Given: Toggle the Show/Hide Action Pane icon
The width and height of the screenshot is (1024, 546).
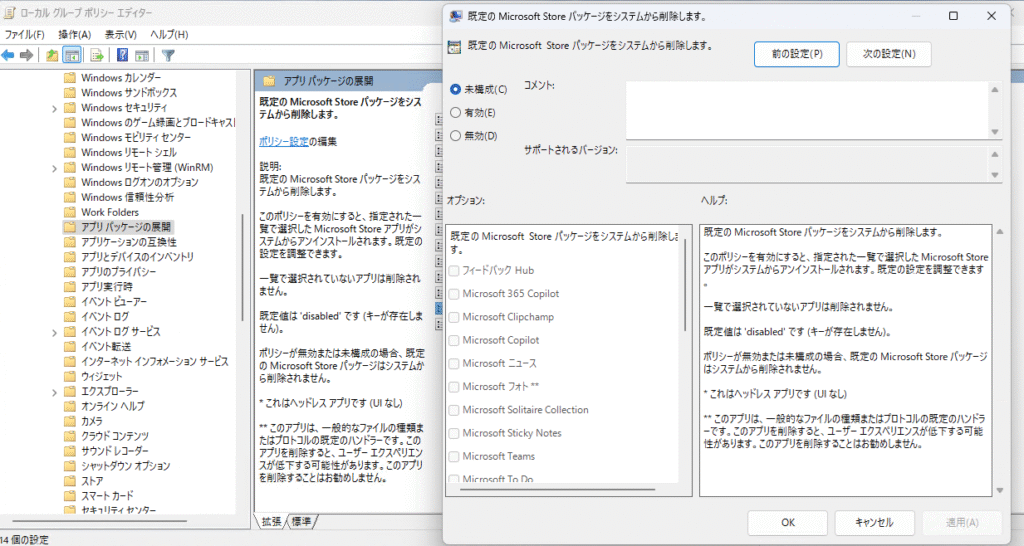Looking at the screenshot, I should pos(142,56).
